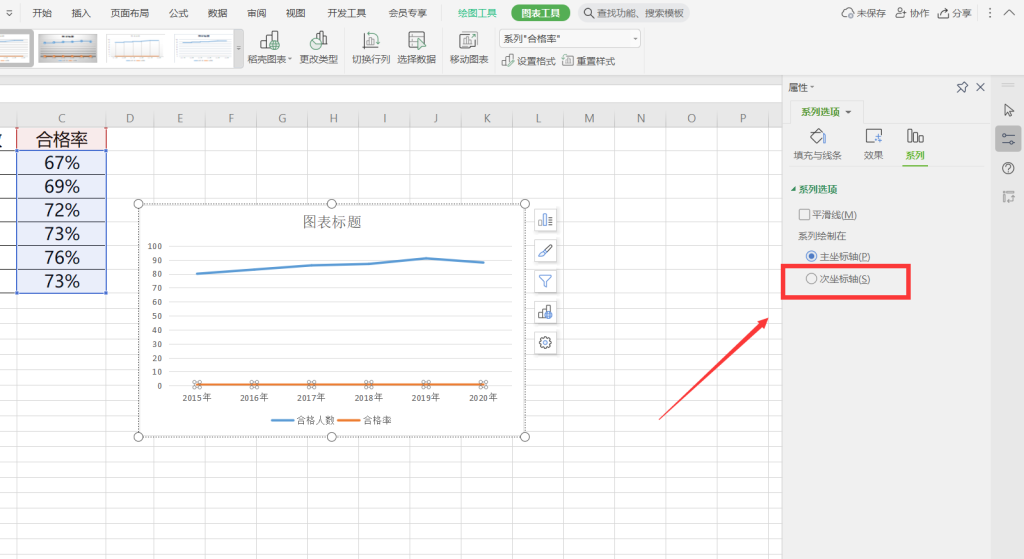1024x559 pixels.
Task: Open chart settings gear beside chart
Action: [x=545, y=343]
